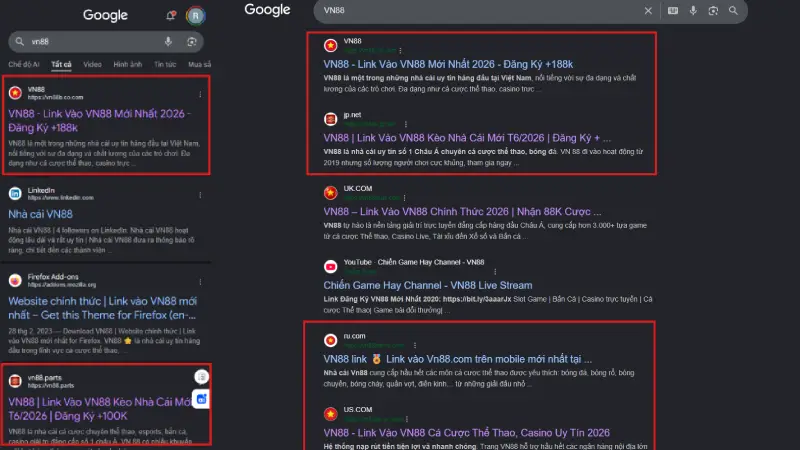Click 'US.COM' site name text
This screenshot has width=800, height=450.
point(358,410)
